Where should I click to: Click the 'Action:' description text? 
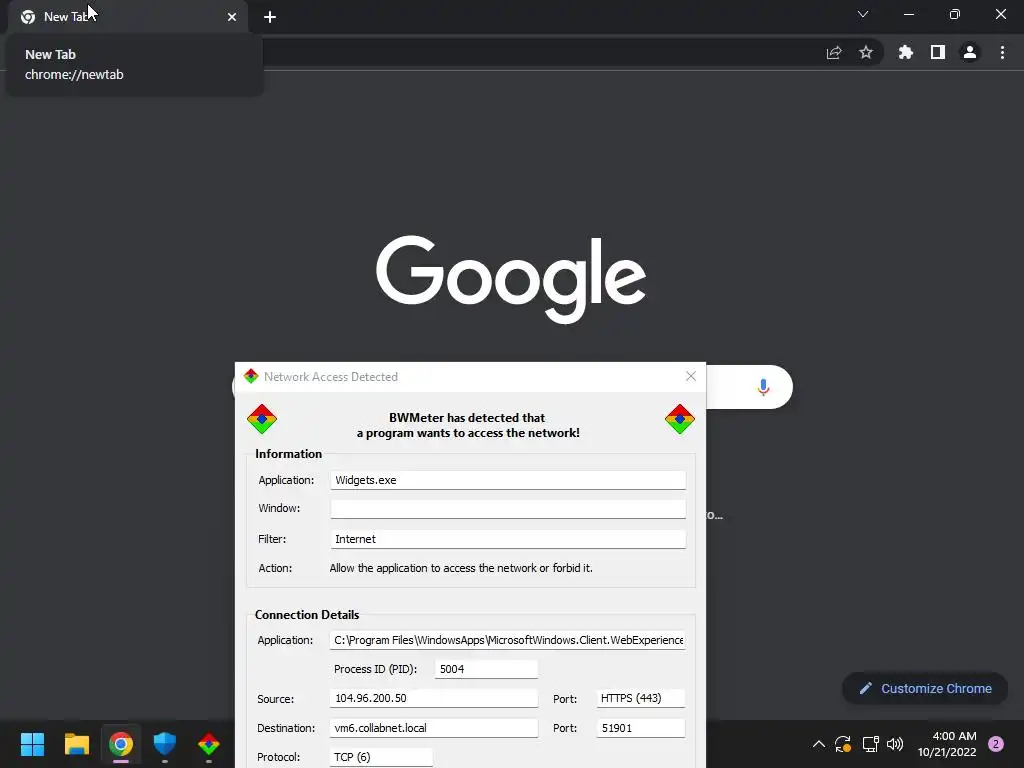pyautogui.click(x=461, y=568)
